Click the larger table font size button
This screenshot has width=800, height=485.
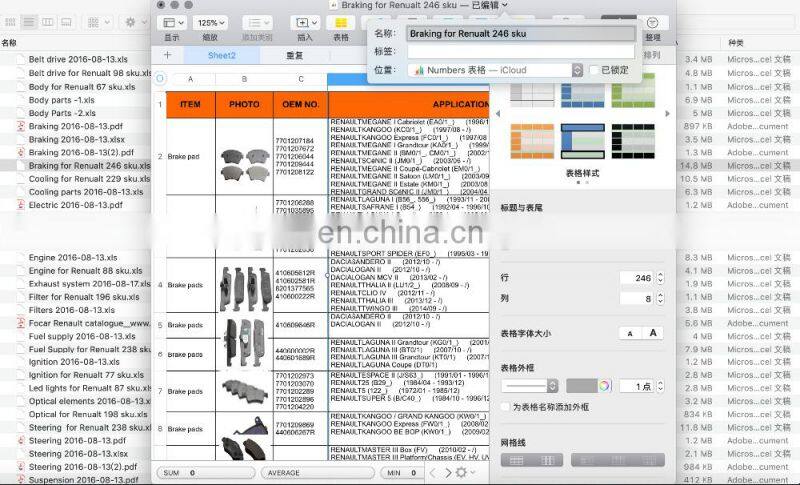[x=654, y=333]
